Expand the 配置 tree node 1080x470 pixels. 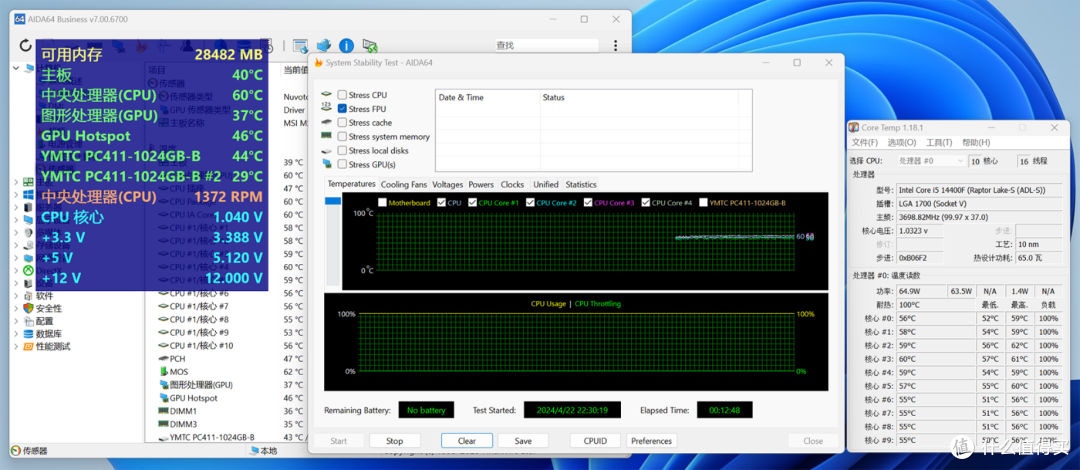click(x=16, y=321)
